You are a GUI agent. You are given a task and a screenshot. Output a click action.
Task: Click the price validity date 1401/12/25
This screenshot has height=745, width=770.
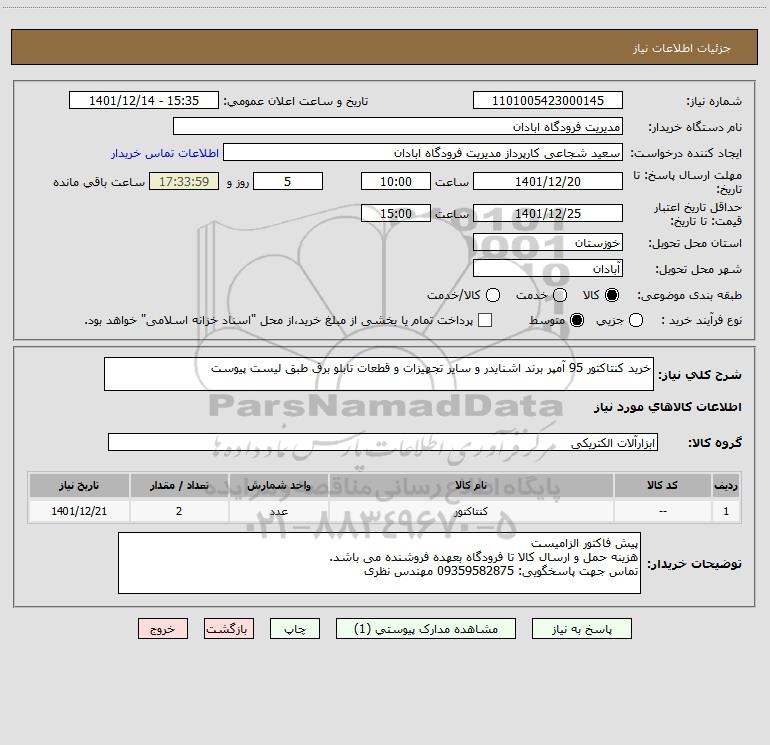(x=548, y=213)
